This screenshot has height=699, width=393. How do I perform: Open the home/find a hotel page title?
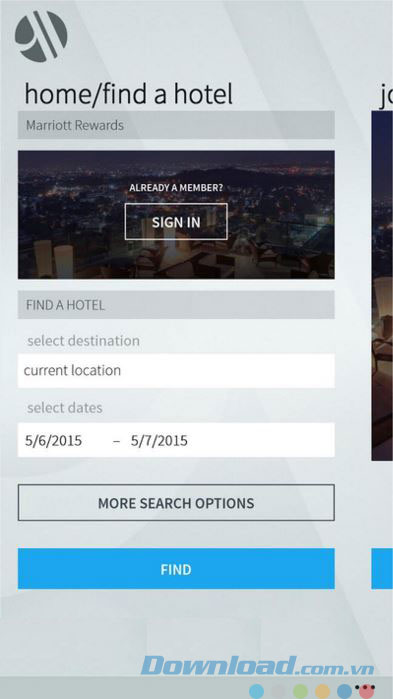point(129,95)
